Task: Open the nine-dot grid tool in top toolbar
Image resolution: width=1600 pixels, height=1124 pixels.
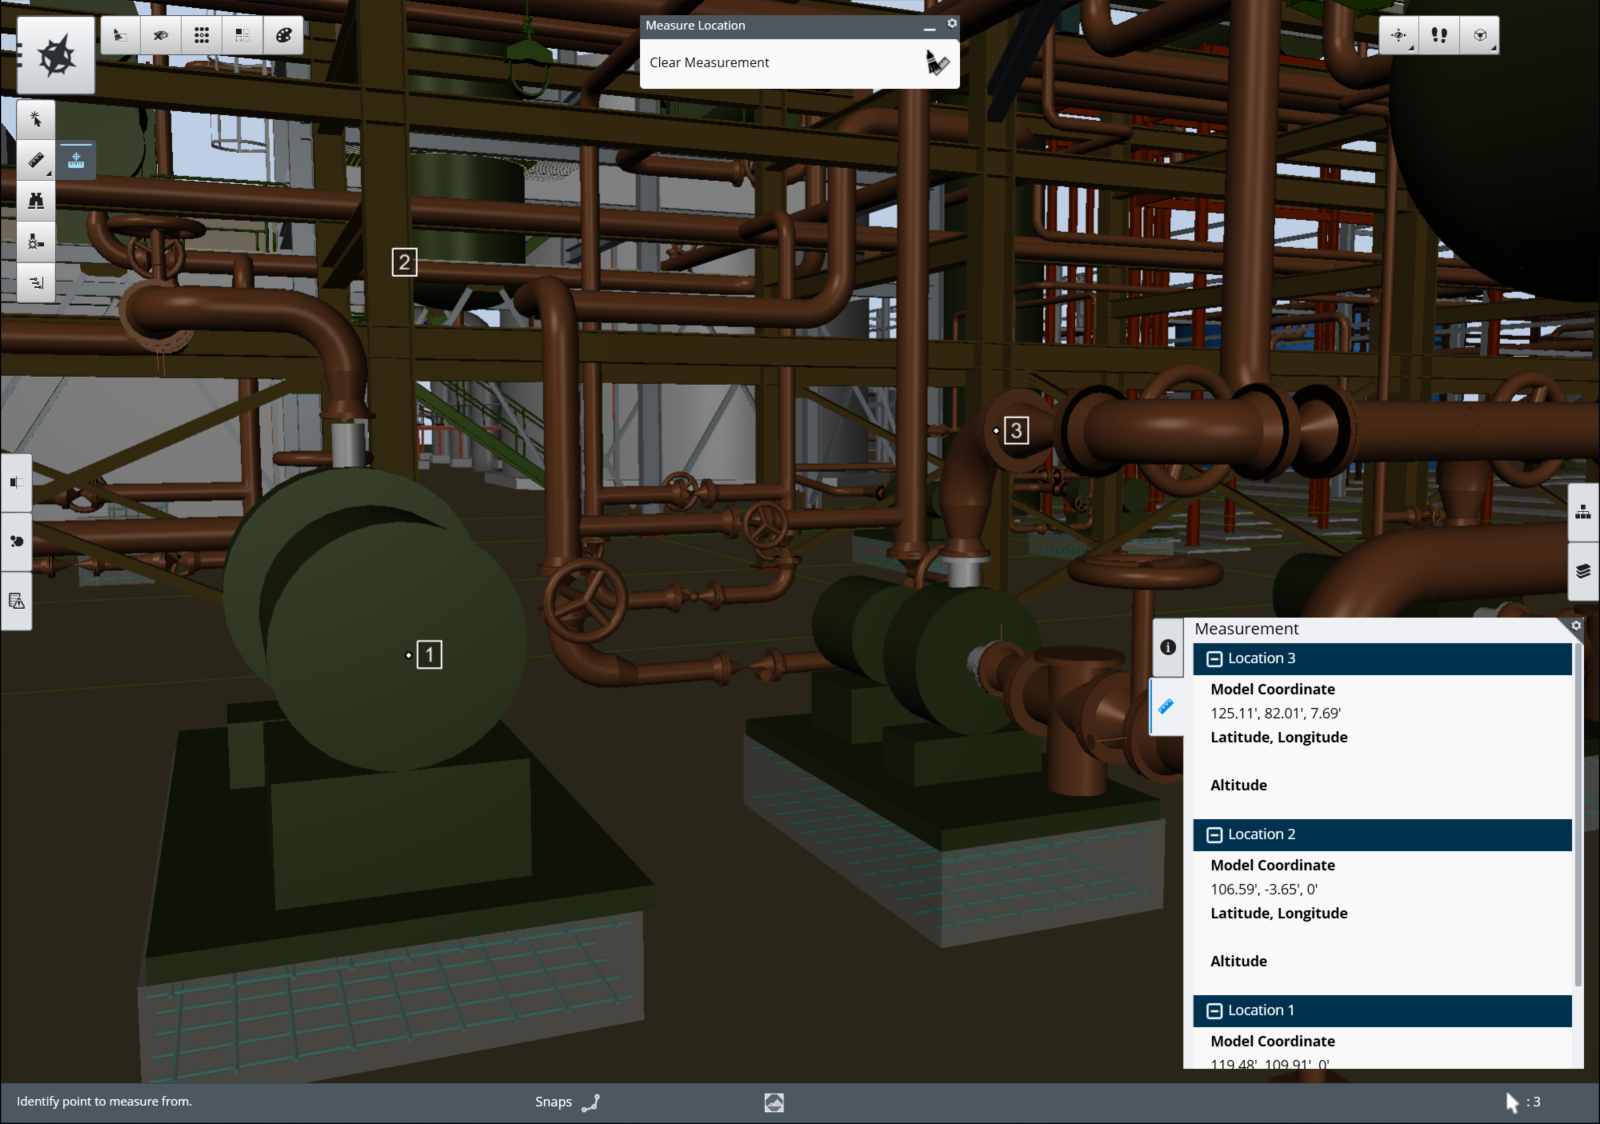Action: coord(202,35)
